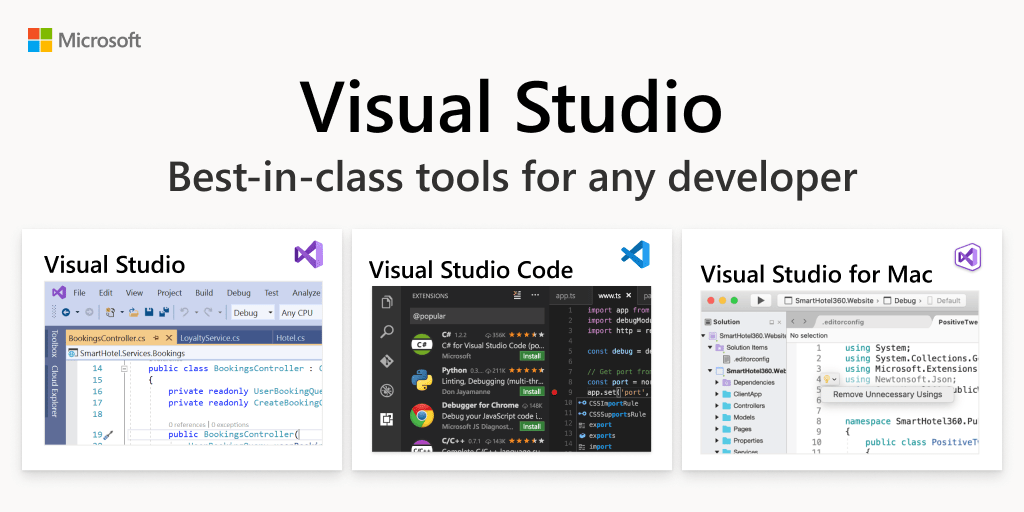Image resolution: width=1024 pixels, height=512 pixels.
Task: Collapse BookingsController class code fold box
Action: coord(124,368)
